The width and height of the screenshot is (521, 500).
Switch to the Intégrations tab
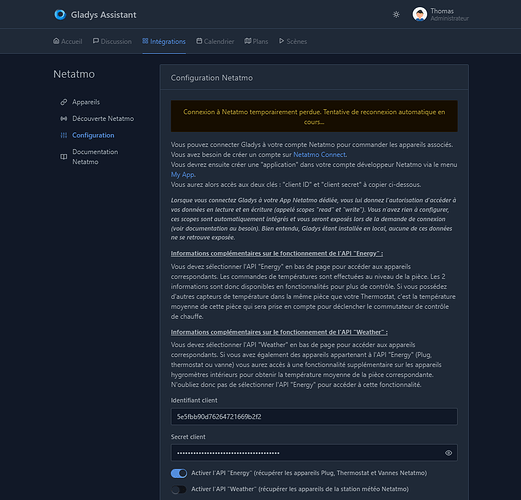(164, 41)
